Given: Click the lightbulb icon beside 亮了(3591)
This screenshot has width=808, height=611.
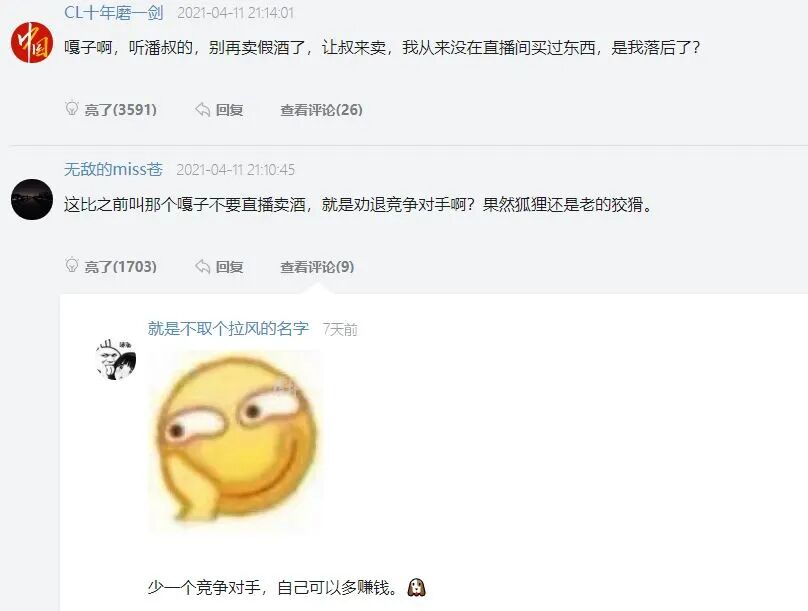Looking at the screenshot, I should [x=72, y=108].
